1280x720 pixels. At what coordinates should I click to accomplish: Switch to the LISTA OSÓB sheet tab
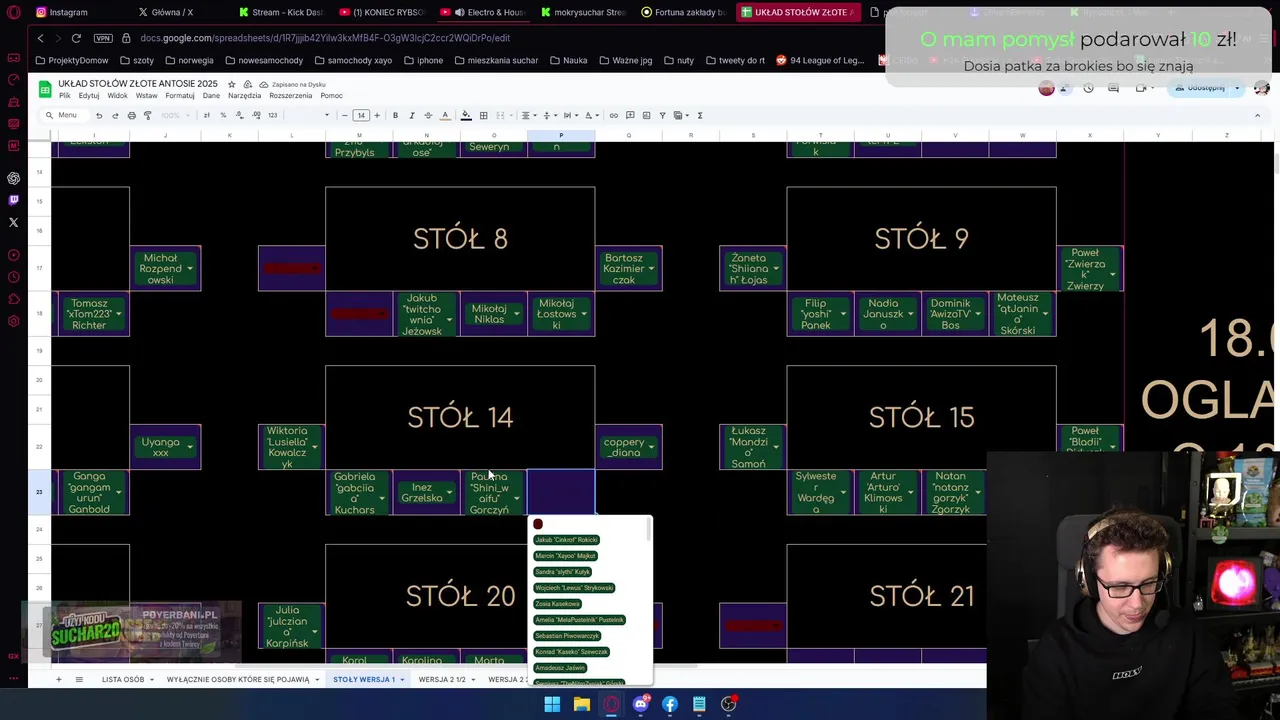[x=123, y=680]
